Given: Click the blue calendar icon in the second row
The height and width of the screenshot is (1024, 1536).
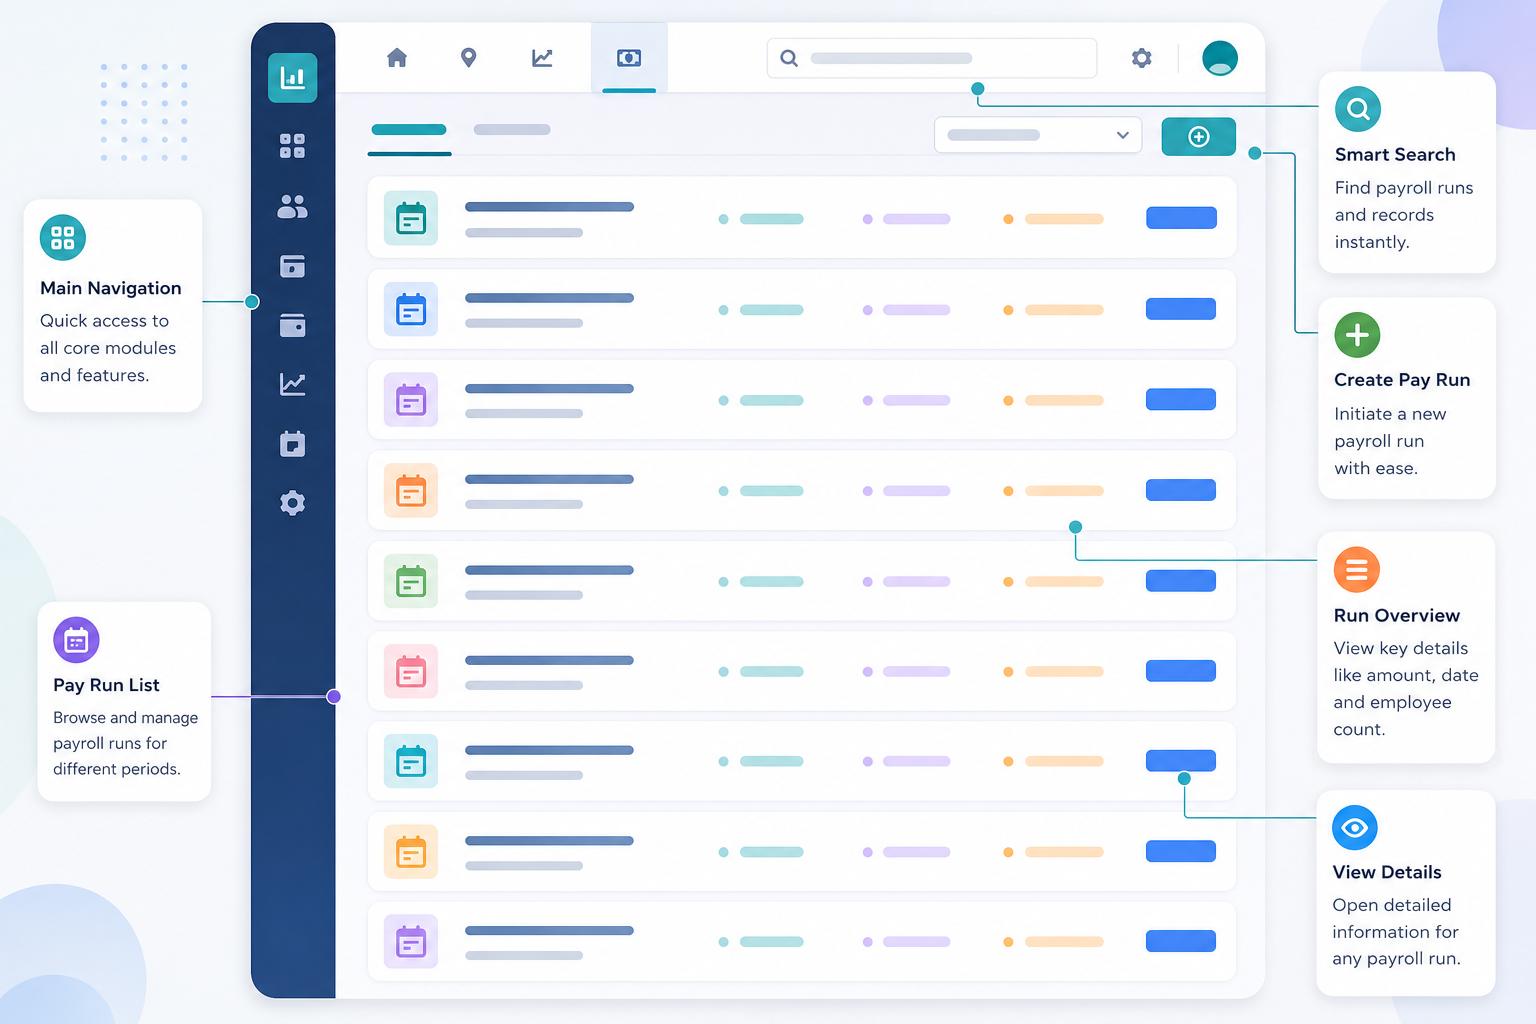Looking at the screenshot, I should point(411,309).
